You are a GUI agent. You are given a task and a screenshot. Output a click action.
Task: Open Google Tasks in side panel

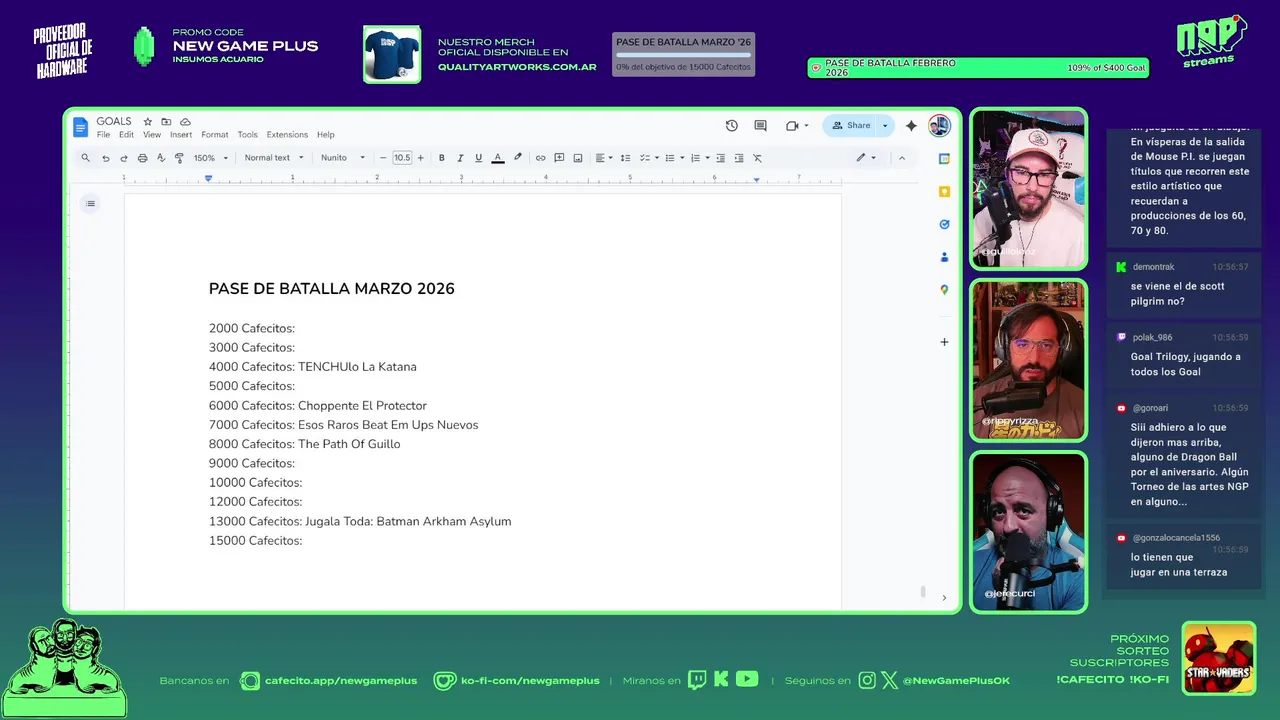[x=944, y=225]
